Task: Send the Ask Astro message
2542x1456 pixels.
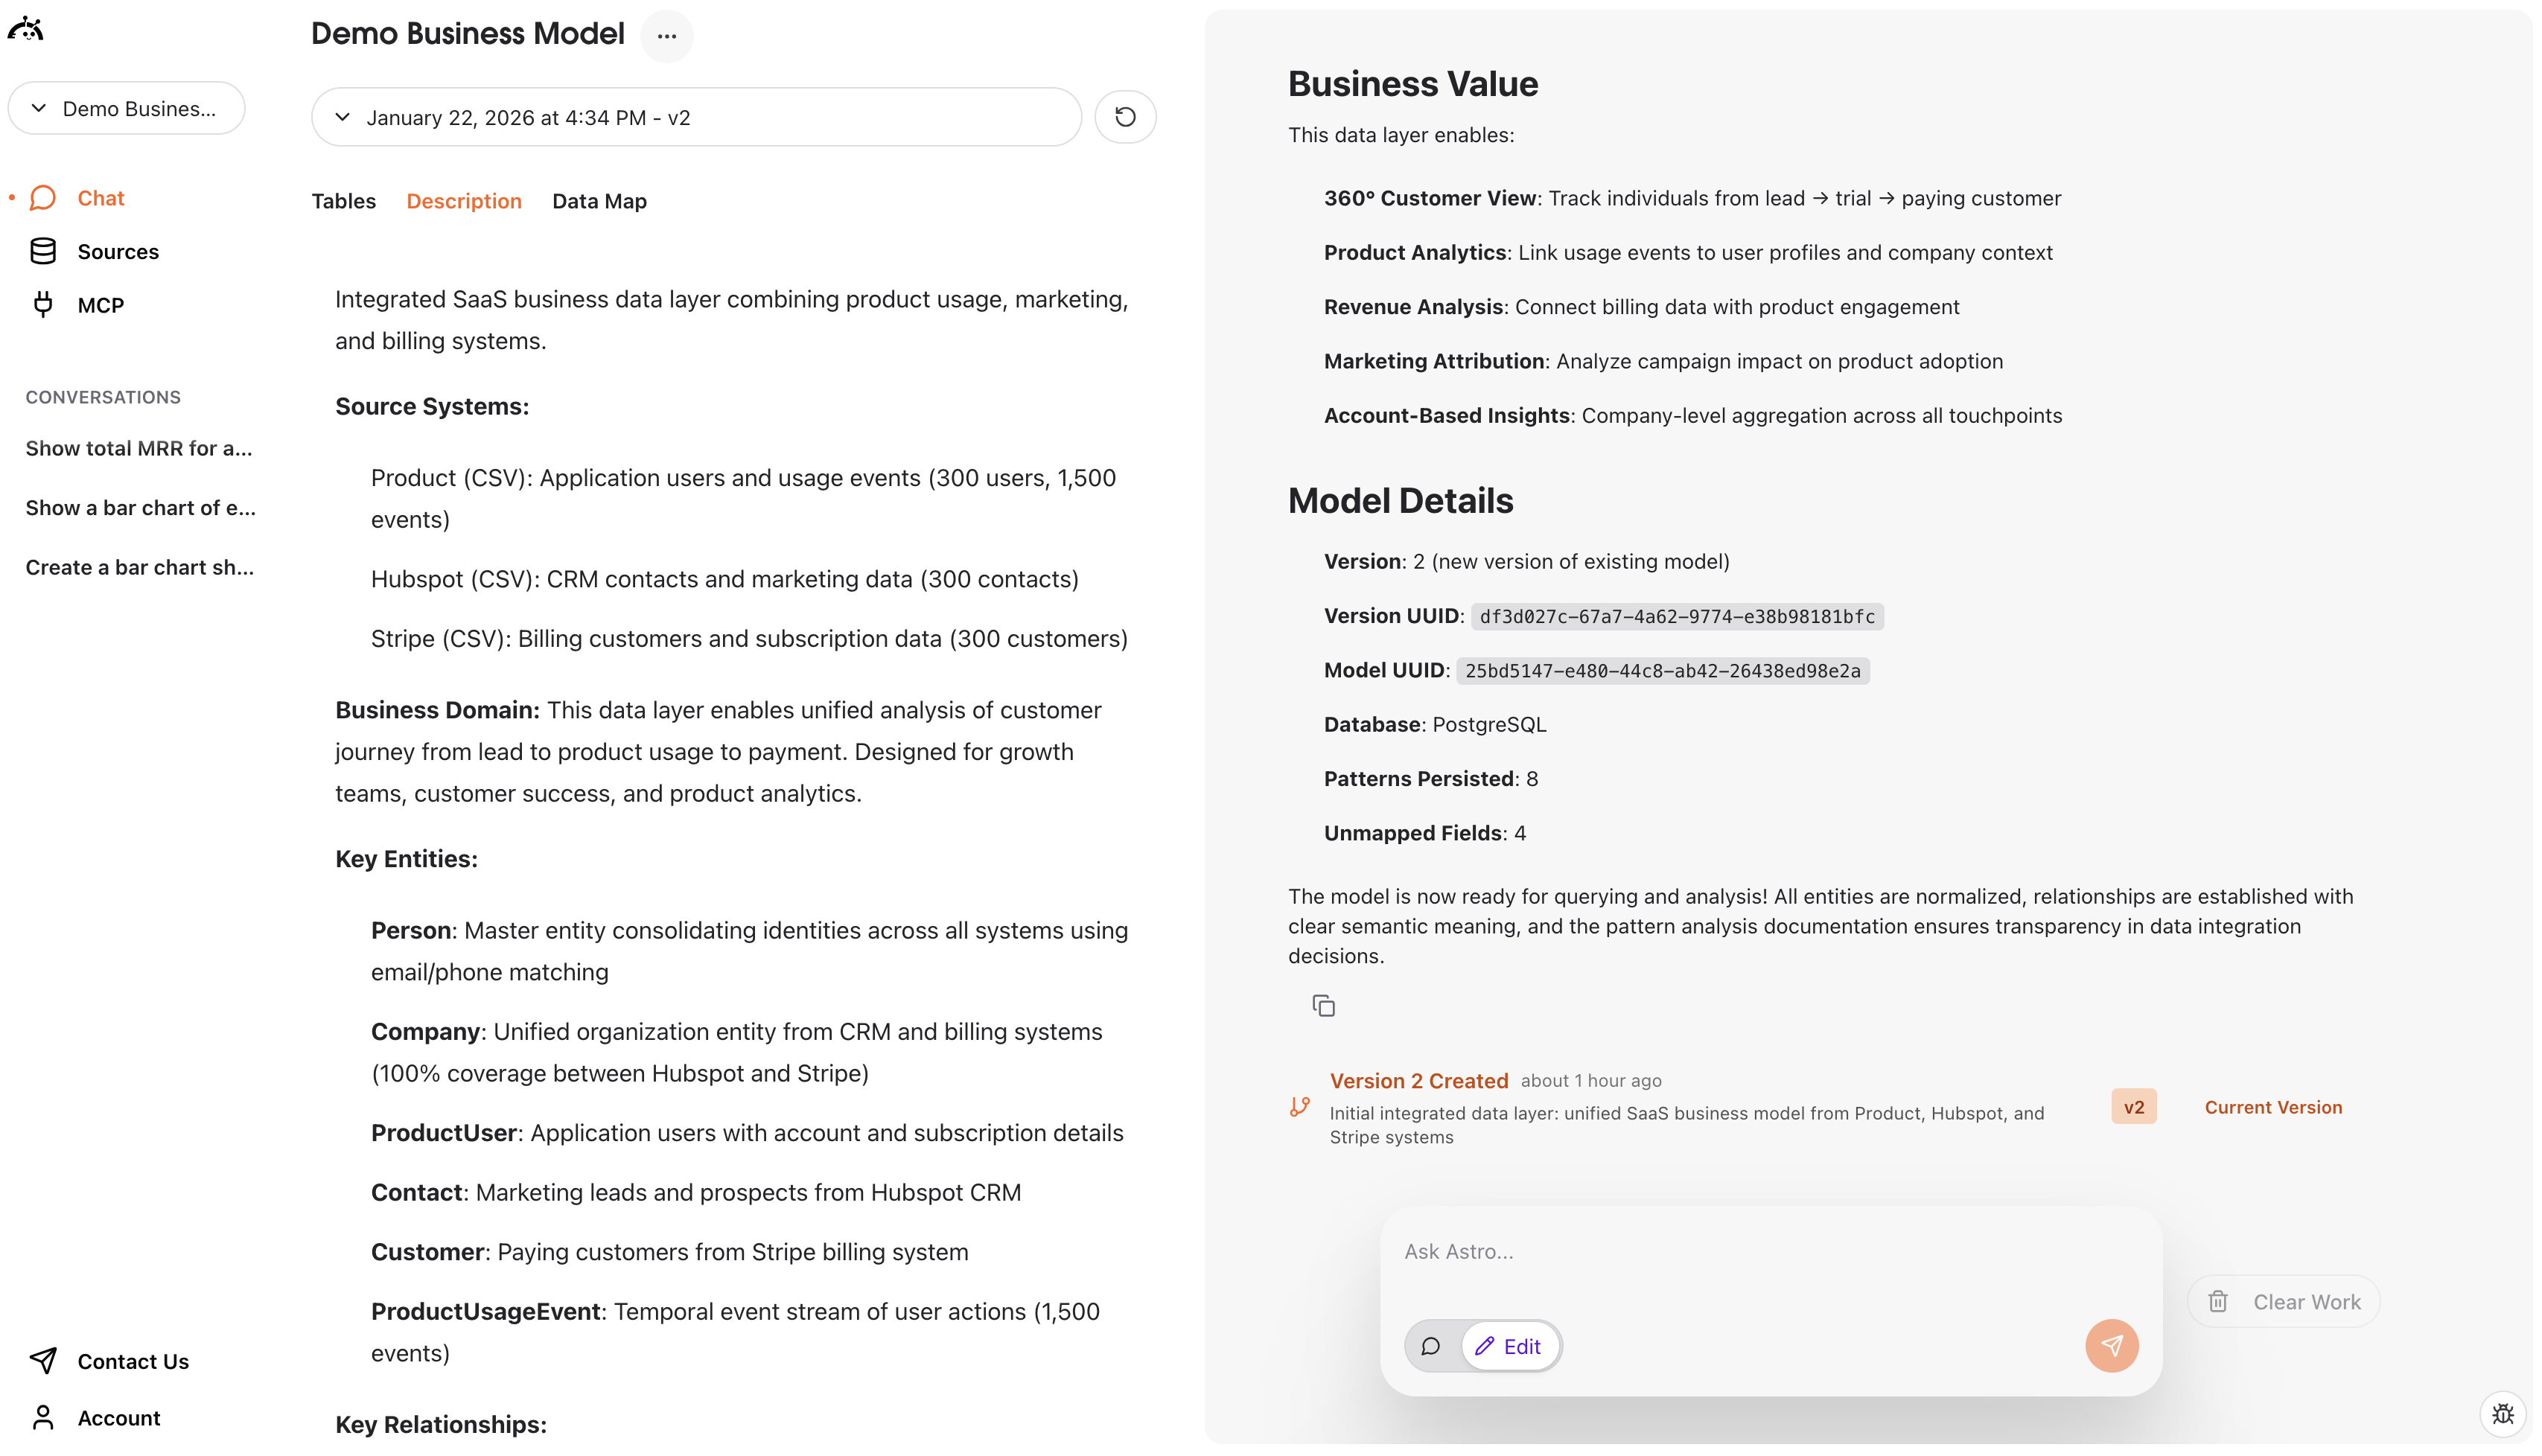Action: click(2111, 1345)
